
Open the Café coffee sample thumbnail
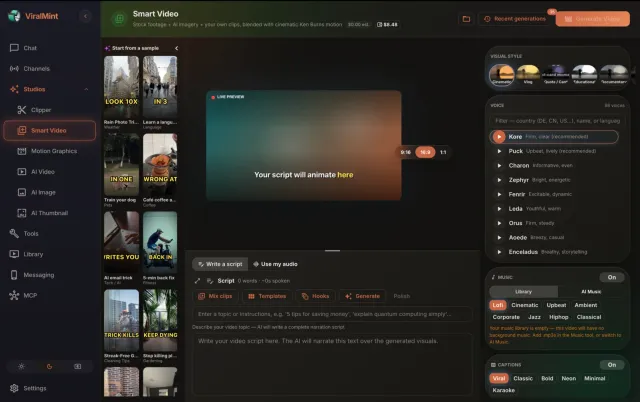tap(160, 165)
